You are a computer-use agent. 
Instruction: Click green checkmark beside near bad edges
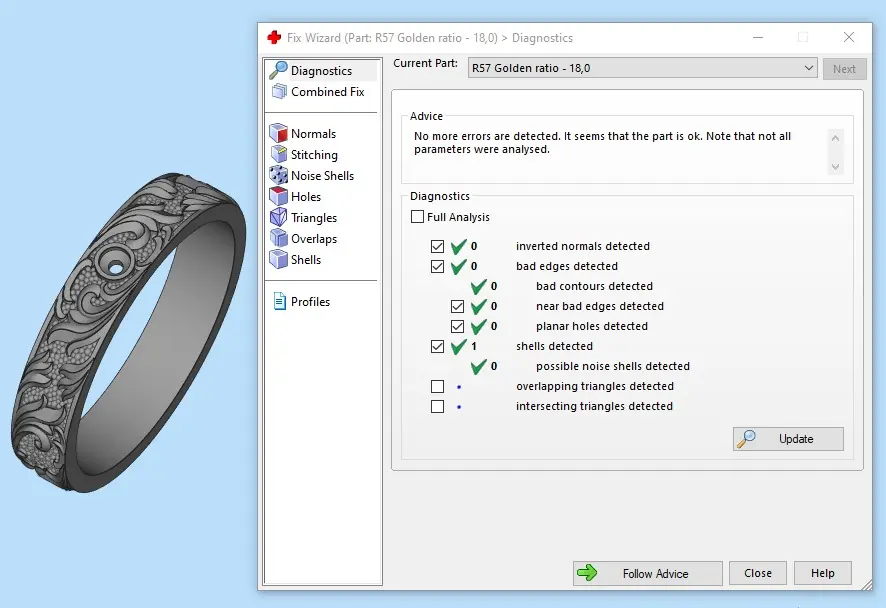pyautogui.click(x=479, y=306)
